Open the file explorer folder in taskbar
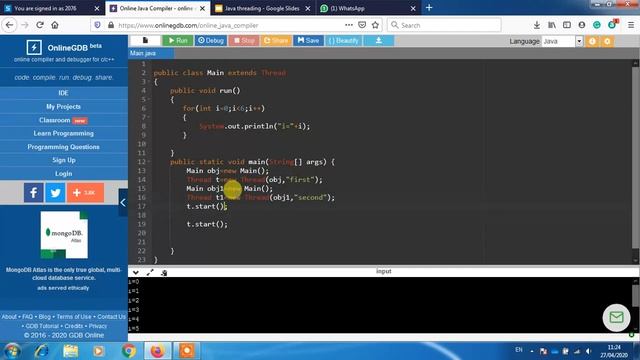Viewport: 640px width, 360px height. (71, 351)
